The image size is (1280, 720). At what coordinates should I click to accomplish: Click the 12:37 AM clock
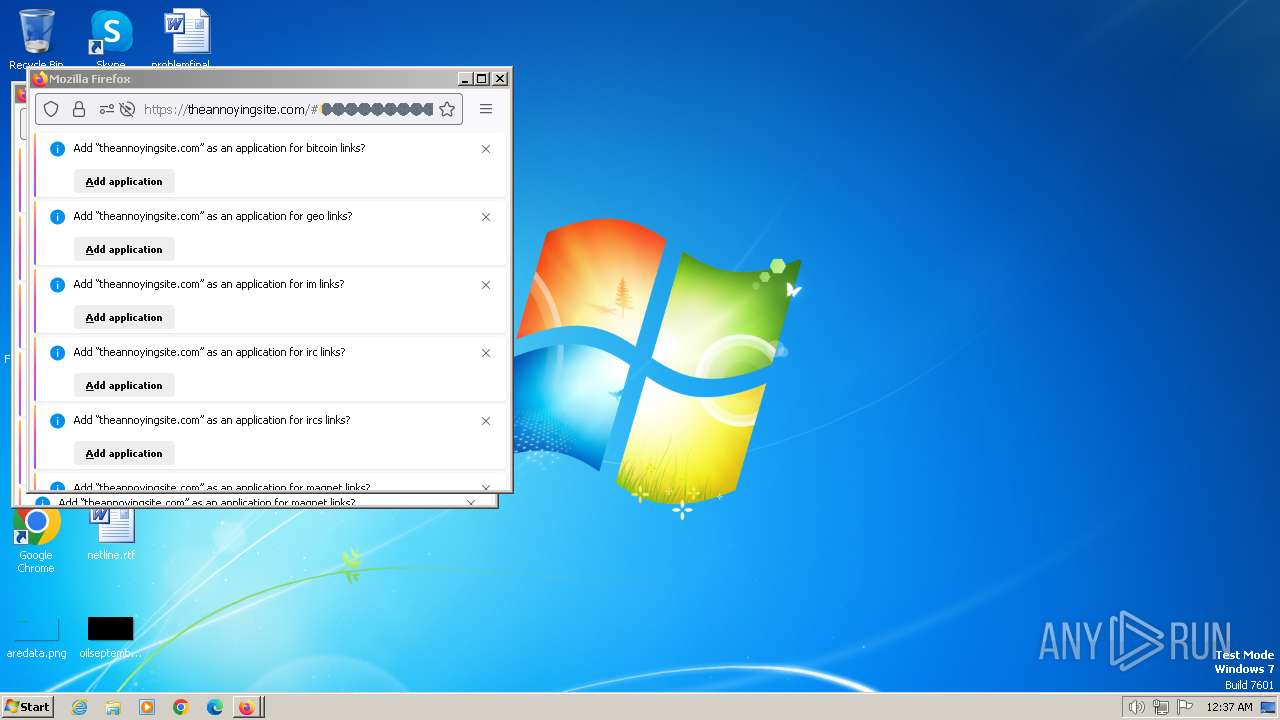pyautogui.click(x=1229, y=707)
